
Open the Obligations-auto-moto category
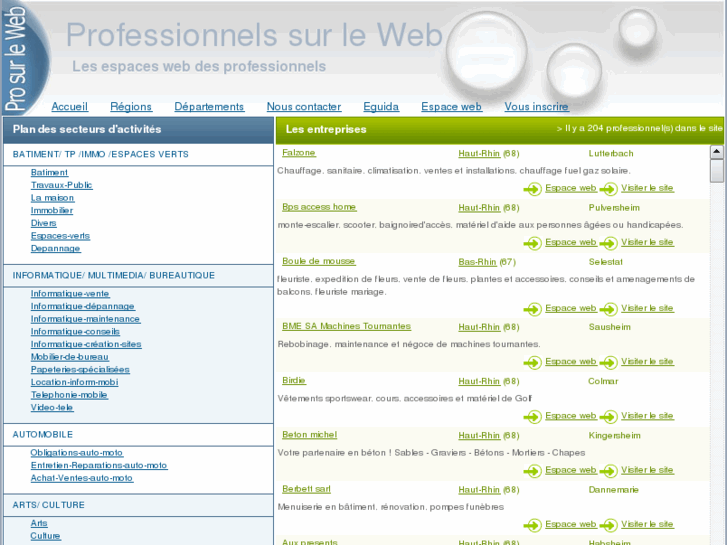[77, 453]
